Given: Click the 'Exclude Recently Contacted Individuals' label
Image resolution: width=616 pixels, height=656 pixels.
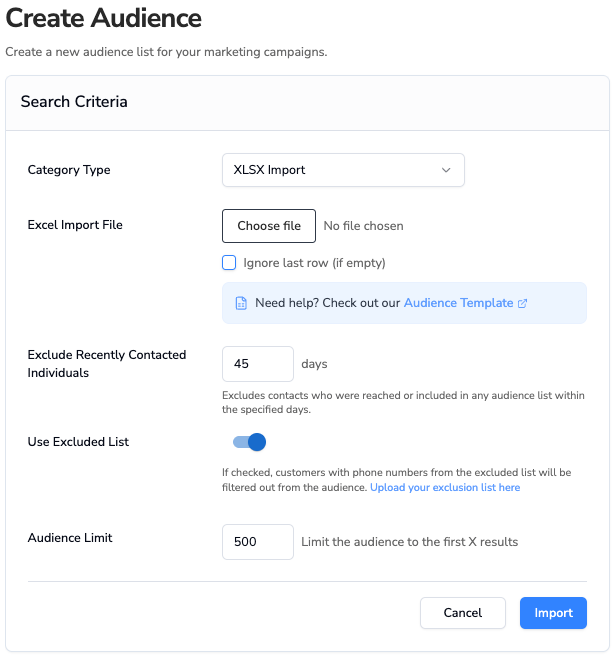Looking at the screenshot, I should [107, 364].
